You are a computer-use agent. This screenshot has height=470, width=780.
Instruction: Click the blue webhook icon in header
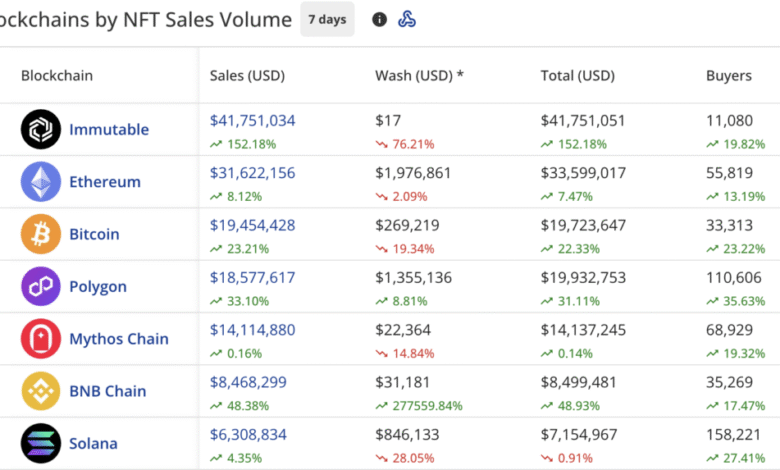click(x=407, y=19)
